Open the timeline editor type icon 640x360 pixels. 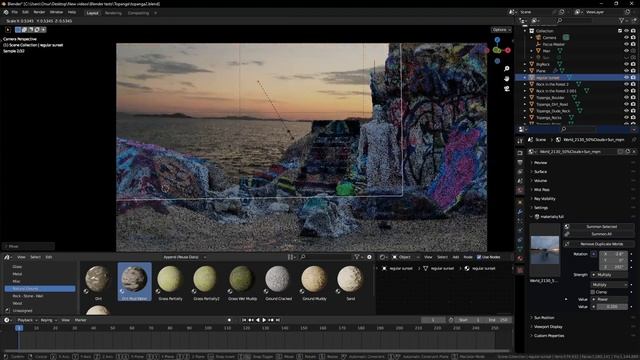coord(7,320)
